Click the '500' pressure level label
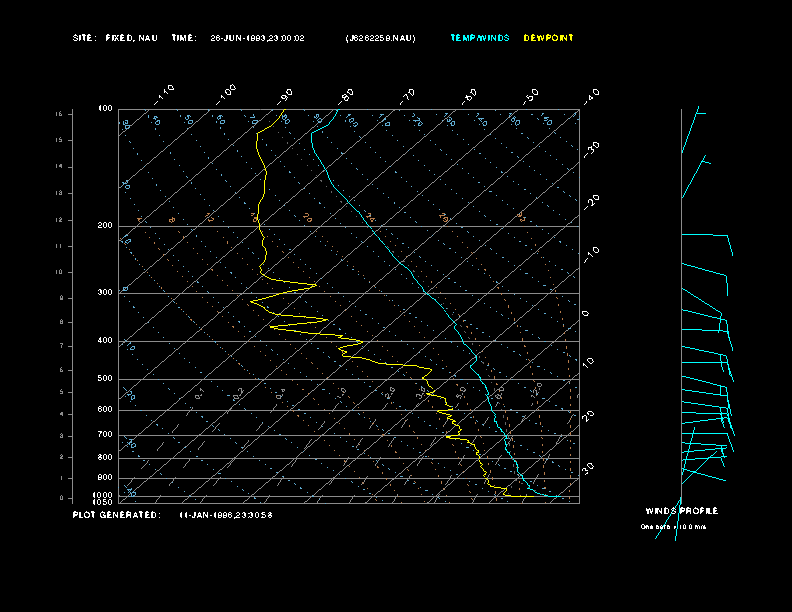The image size is (792, 612). coord(105,379)
